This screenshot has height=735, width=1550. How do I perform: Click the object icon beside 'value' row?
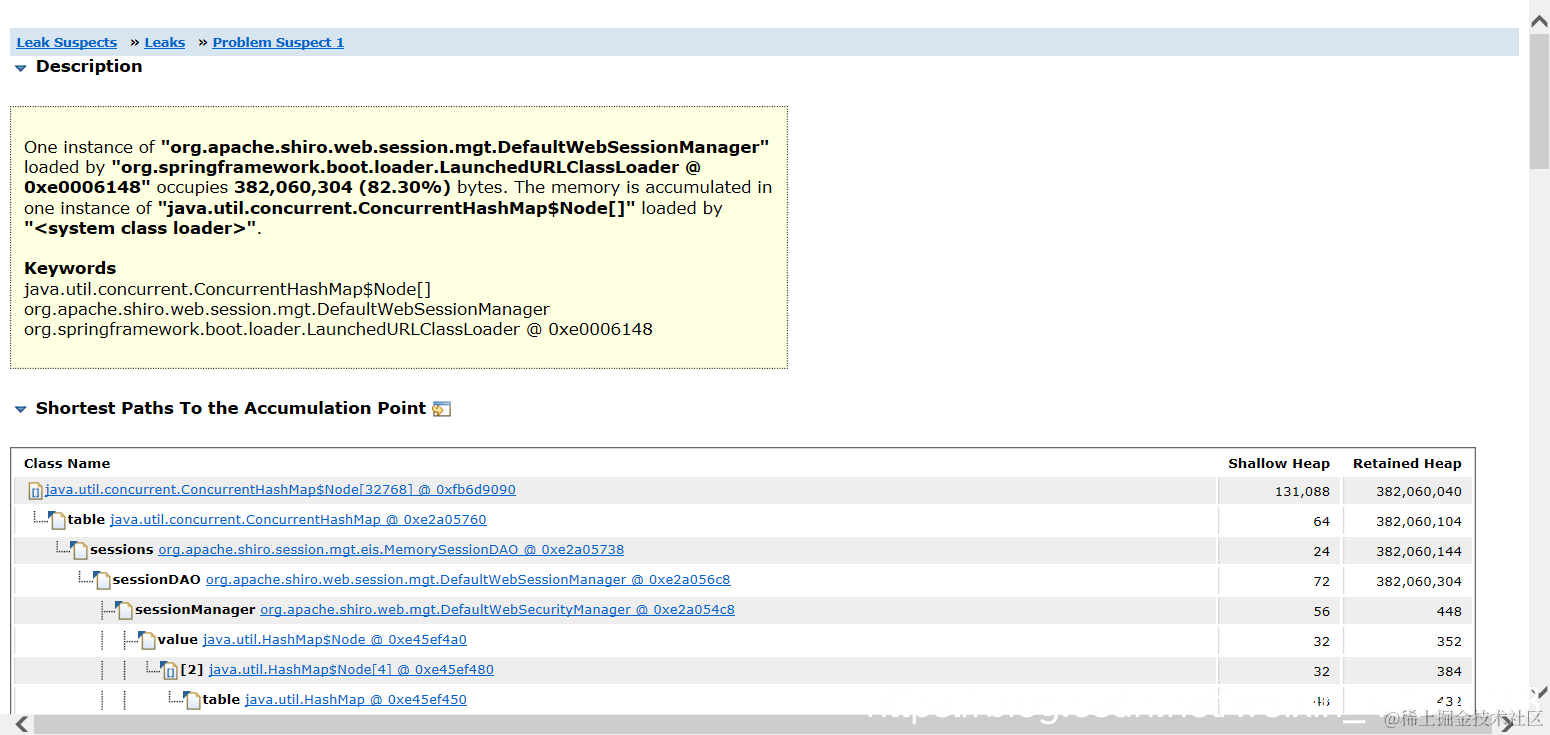148,640
